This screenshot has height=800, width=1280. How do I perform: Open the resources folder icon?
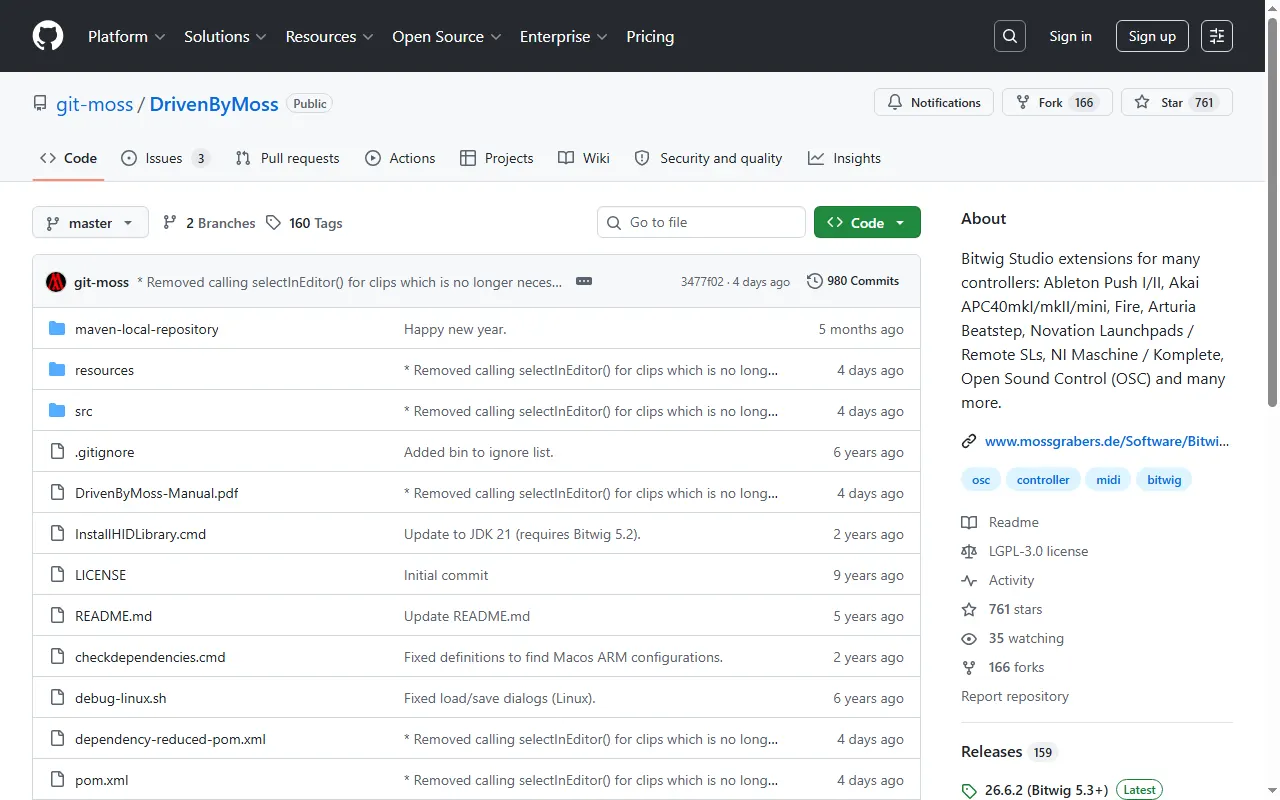57,370
